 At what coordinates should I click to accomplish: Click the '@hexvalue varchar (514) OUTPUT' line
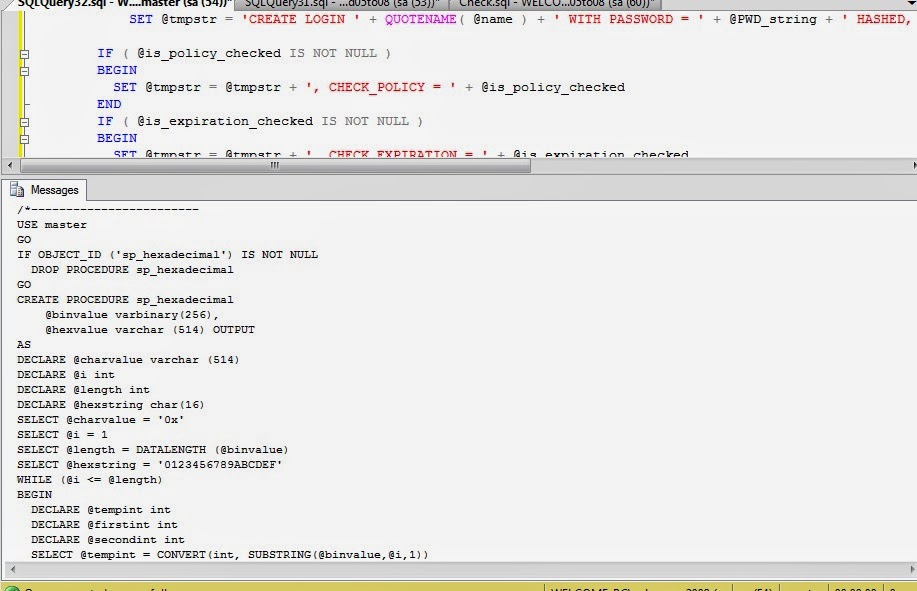[x=150, y=330]
